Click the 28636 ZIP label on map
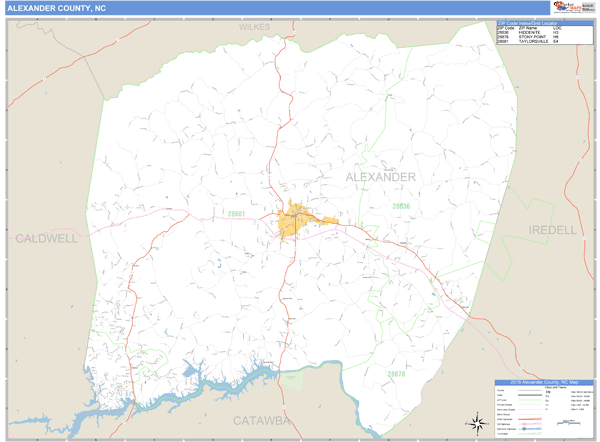This screenshot has width=600, height=442. pyautogui.click(x=400, y=206)
